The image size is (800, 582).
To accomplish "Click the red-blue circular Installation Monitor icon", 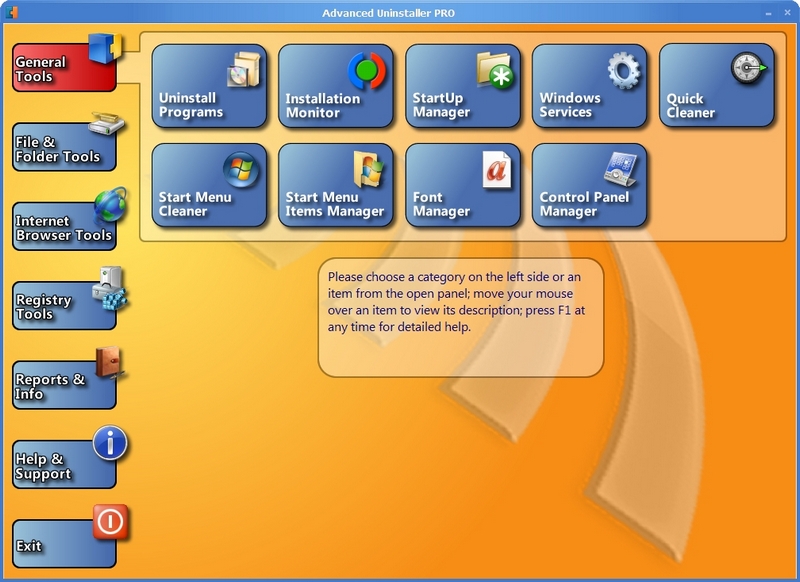I will click(367, 70).
